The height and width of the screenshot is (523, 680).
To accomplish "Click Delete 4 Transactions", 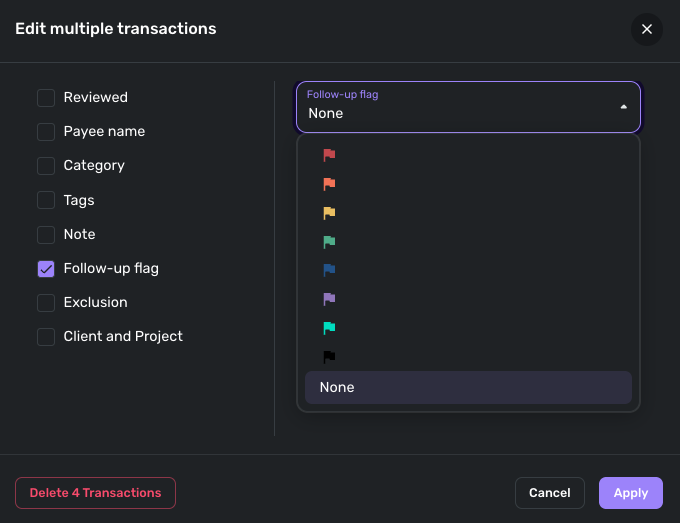I will 95,493.
